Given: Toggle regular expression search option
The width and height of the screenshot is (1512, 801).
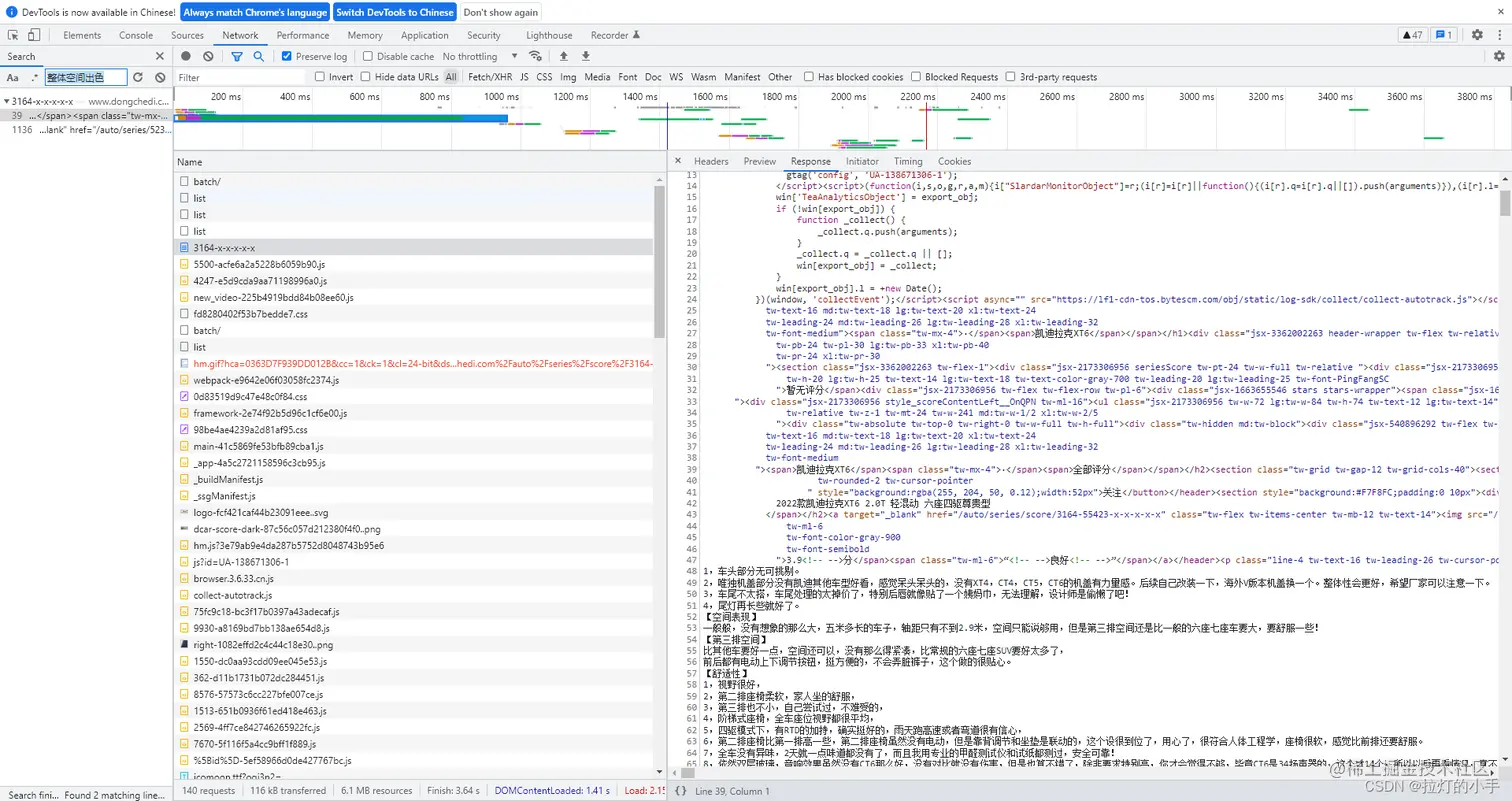Looking at the screenshot, I should (x=35, y=77).
